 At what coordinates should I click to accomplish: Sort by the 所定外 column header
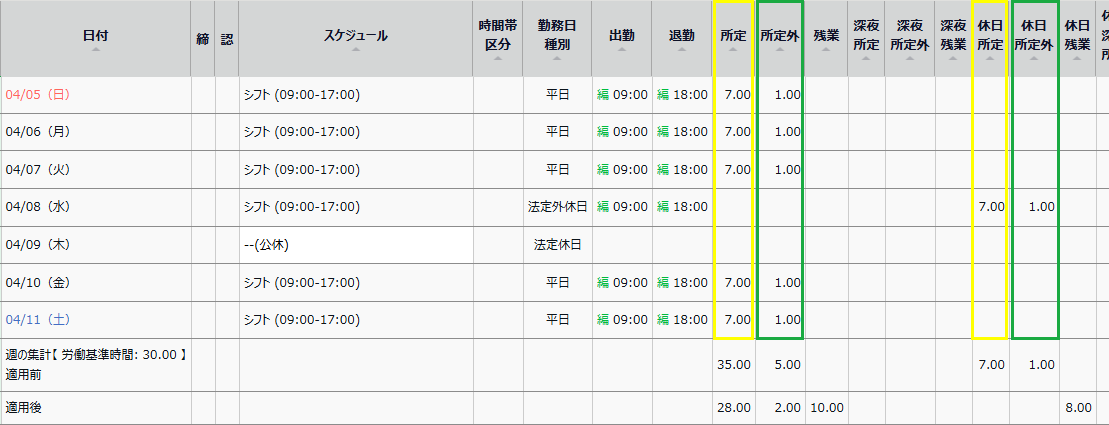coord(779,37)
